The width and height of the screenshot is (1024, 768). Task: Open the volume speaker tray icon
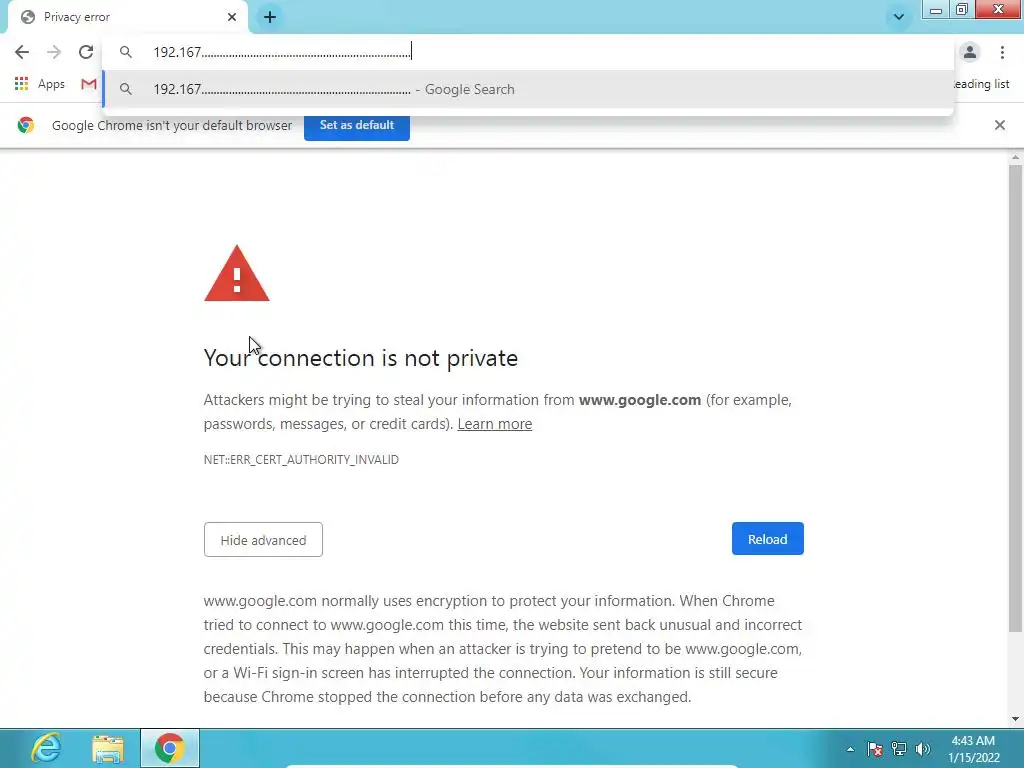(923, 749)
